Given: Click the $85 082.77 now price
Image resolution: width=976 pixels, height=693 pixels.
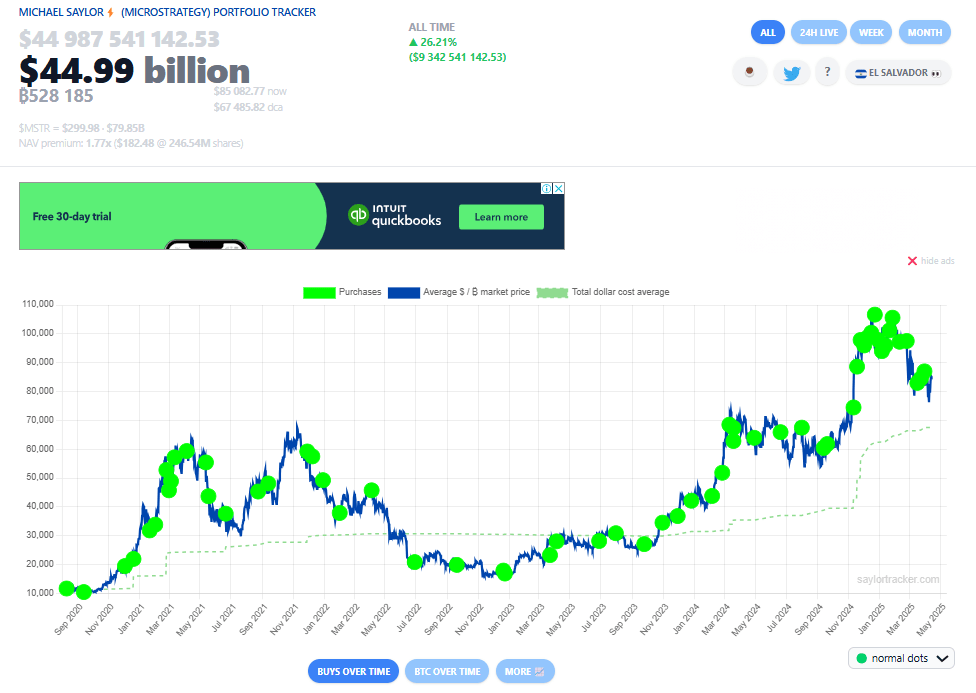Looking at the screenshot, I should click(250, 91).
